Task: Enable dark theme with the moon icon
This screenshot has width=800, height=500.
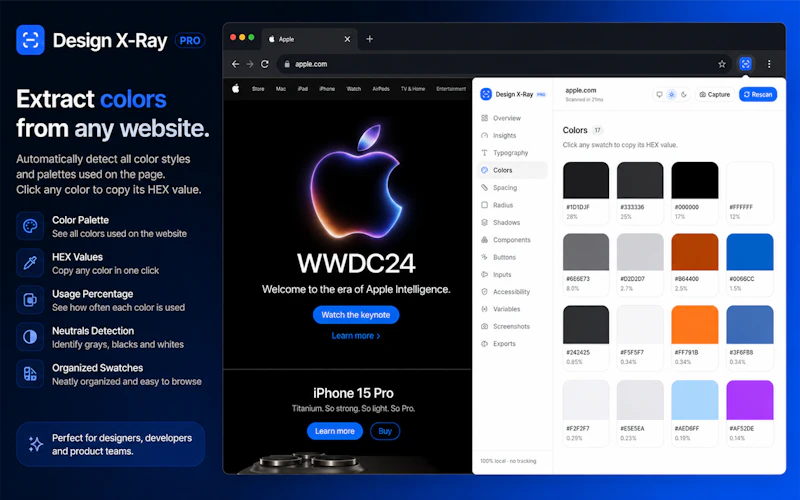Action: tap(684, 94)
